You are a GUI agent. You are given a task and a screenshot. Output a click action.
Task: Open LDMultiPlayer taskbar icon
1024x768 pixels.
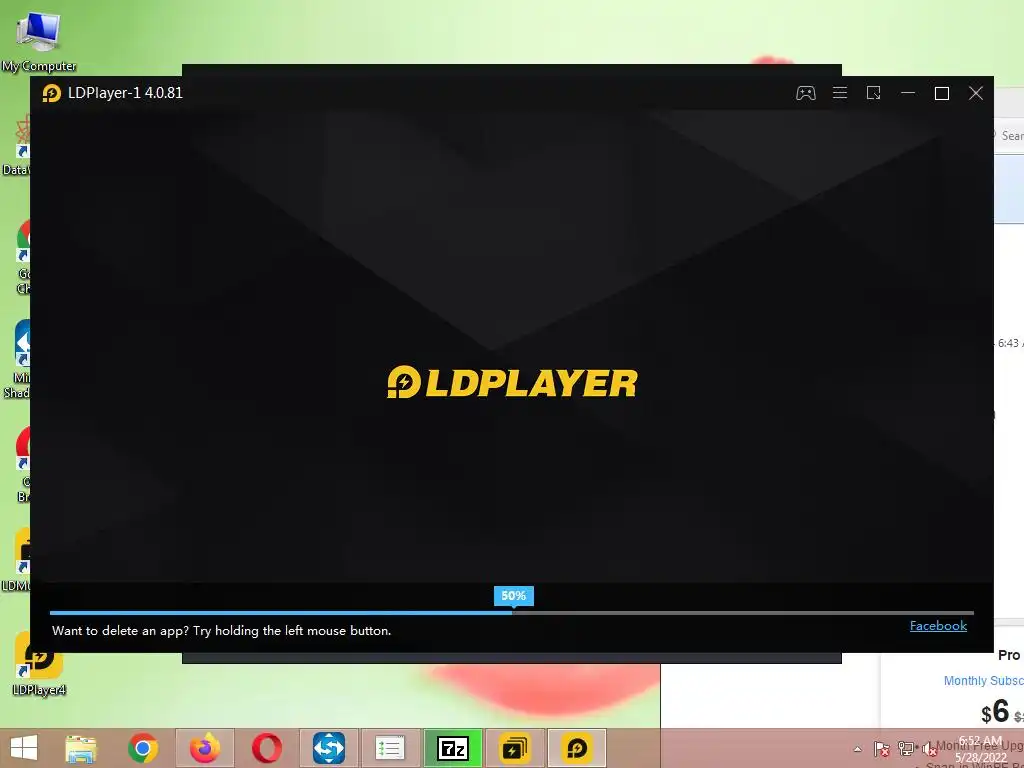coord(515,748)
